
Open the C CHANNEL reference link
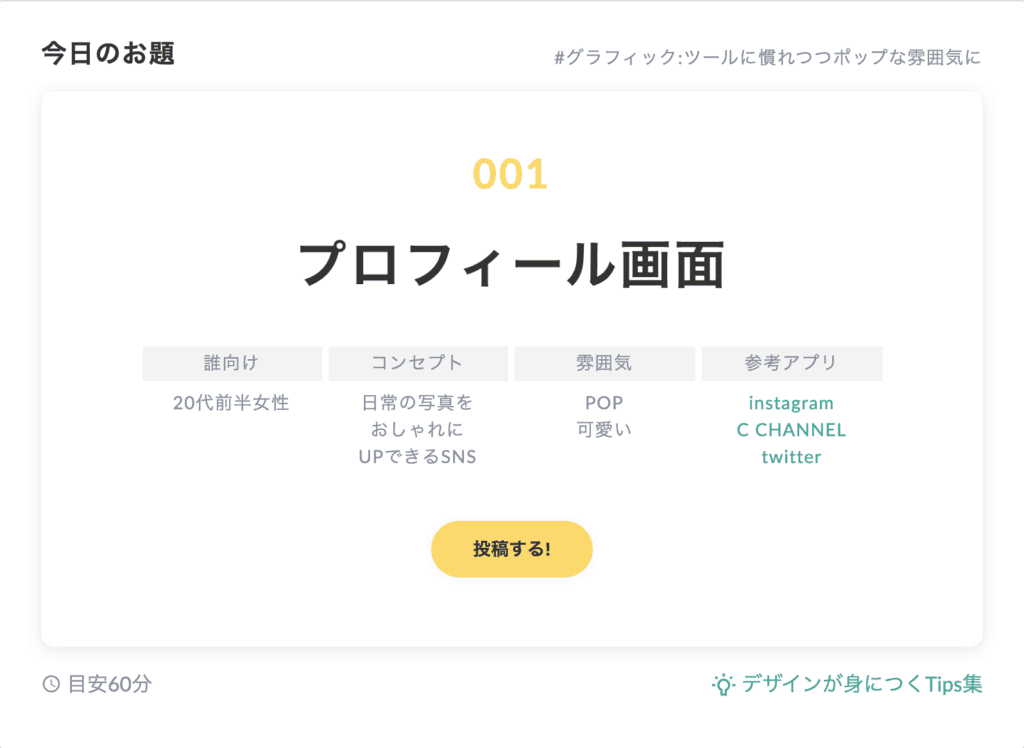(791, 430)
